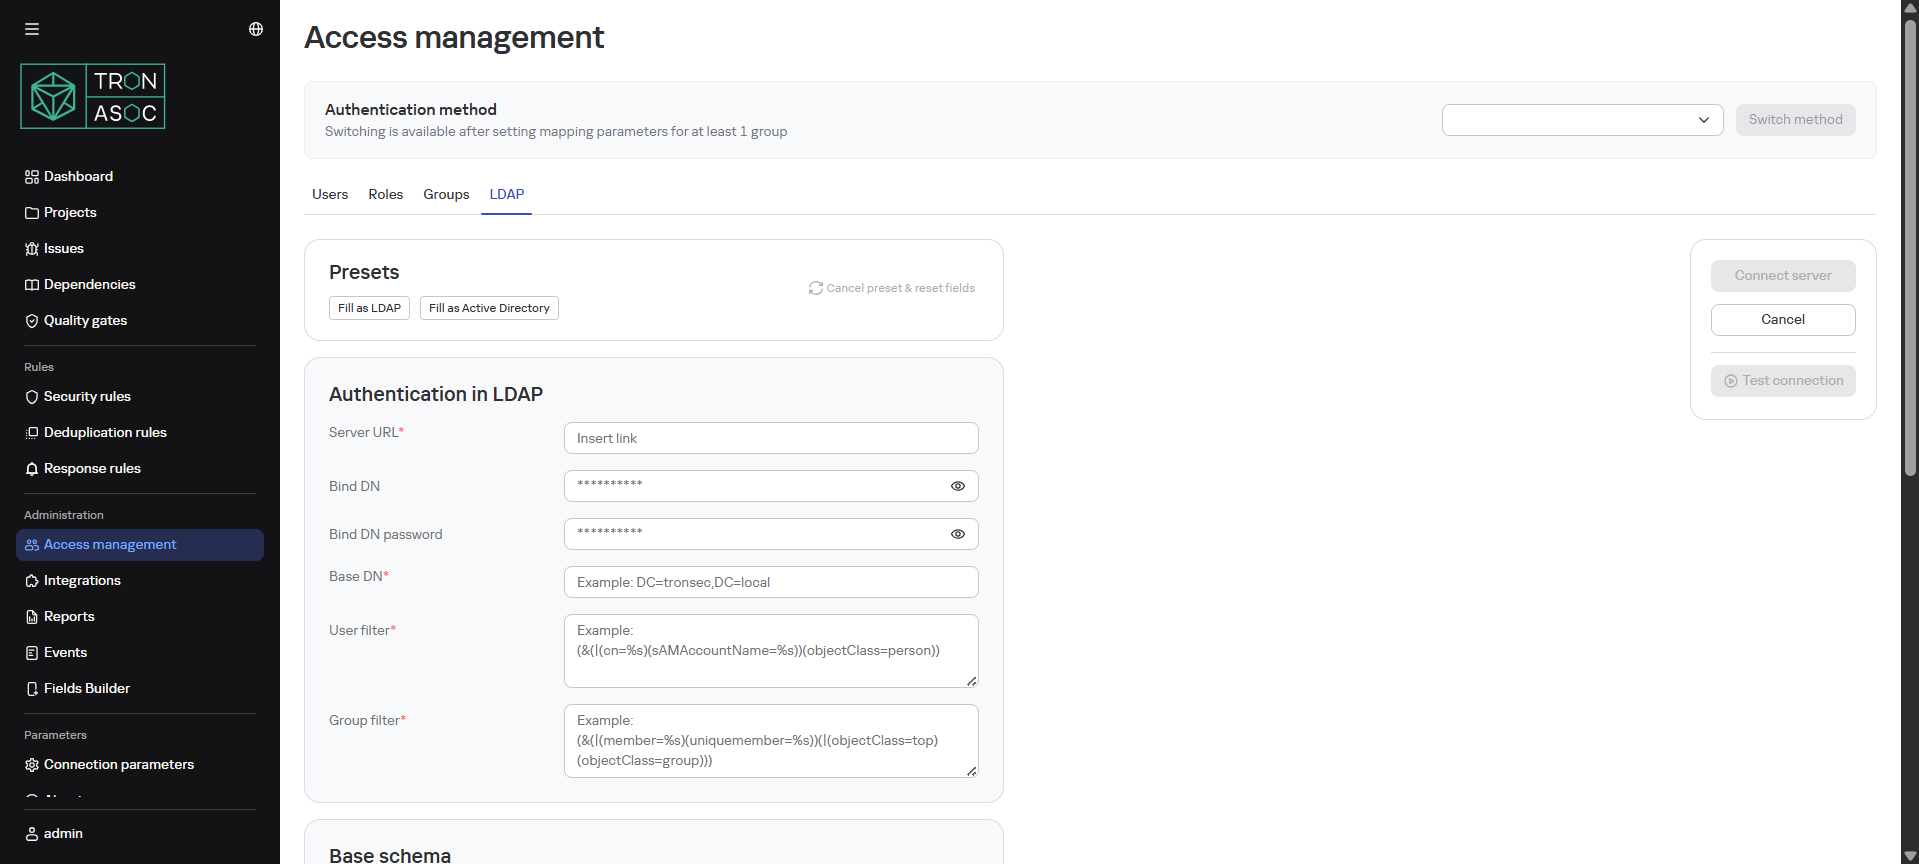Click the globe language icon
Viewport: 1919px width, 864px height.
(x=256, y=29)
